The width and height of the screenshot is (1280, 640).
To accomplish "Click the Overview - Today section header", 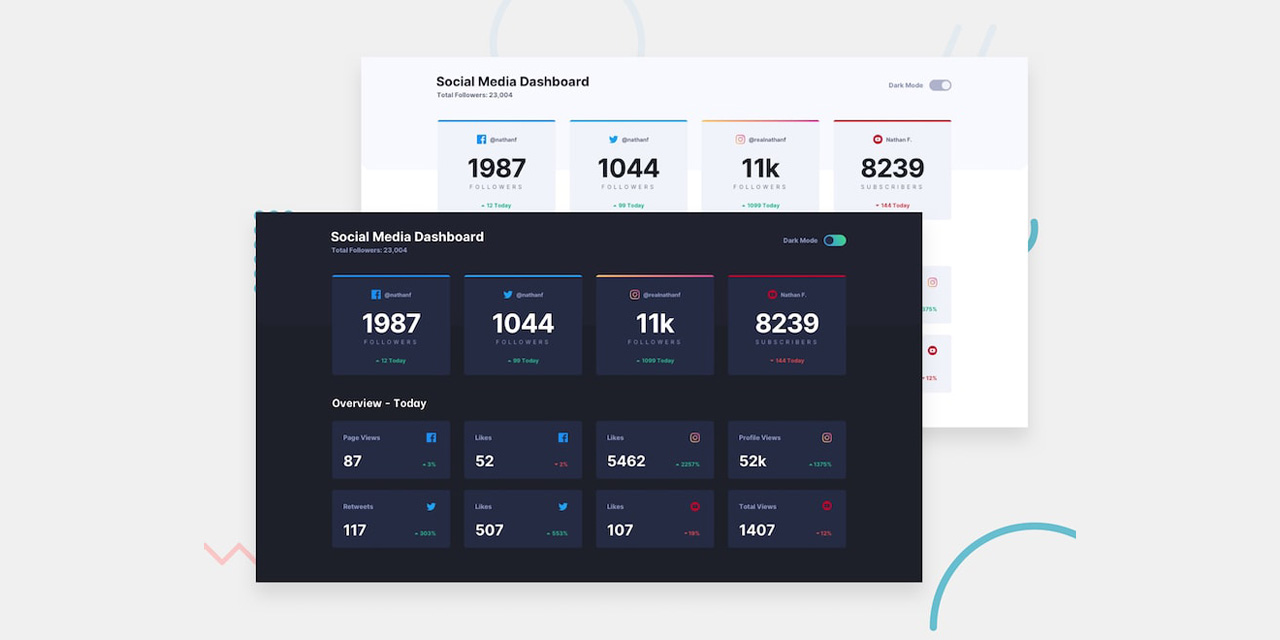I will 378,403.
